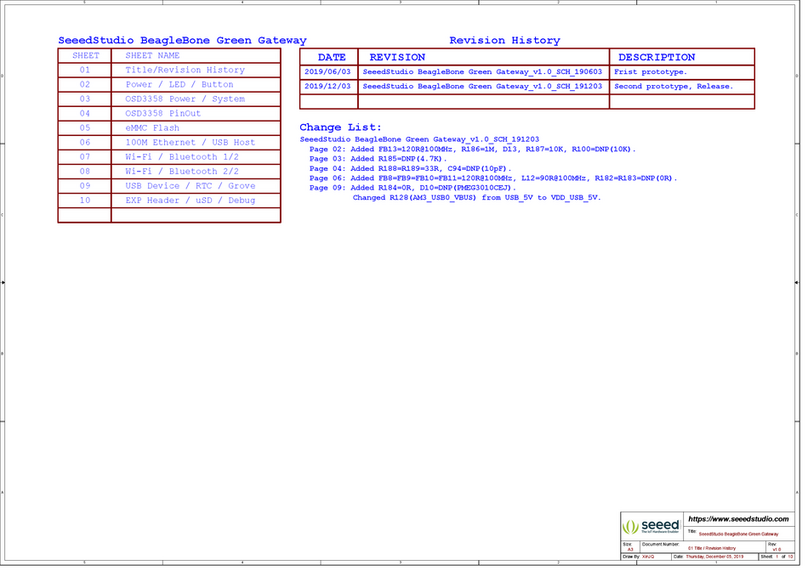Click the 'SeeedStudio BeagleBone Green Gateway' heading

click(182, 40)
